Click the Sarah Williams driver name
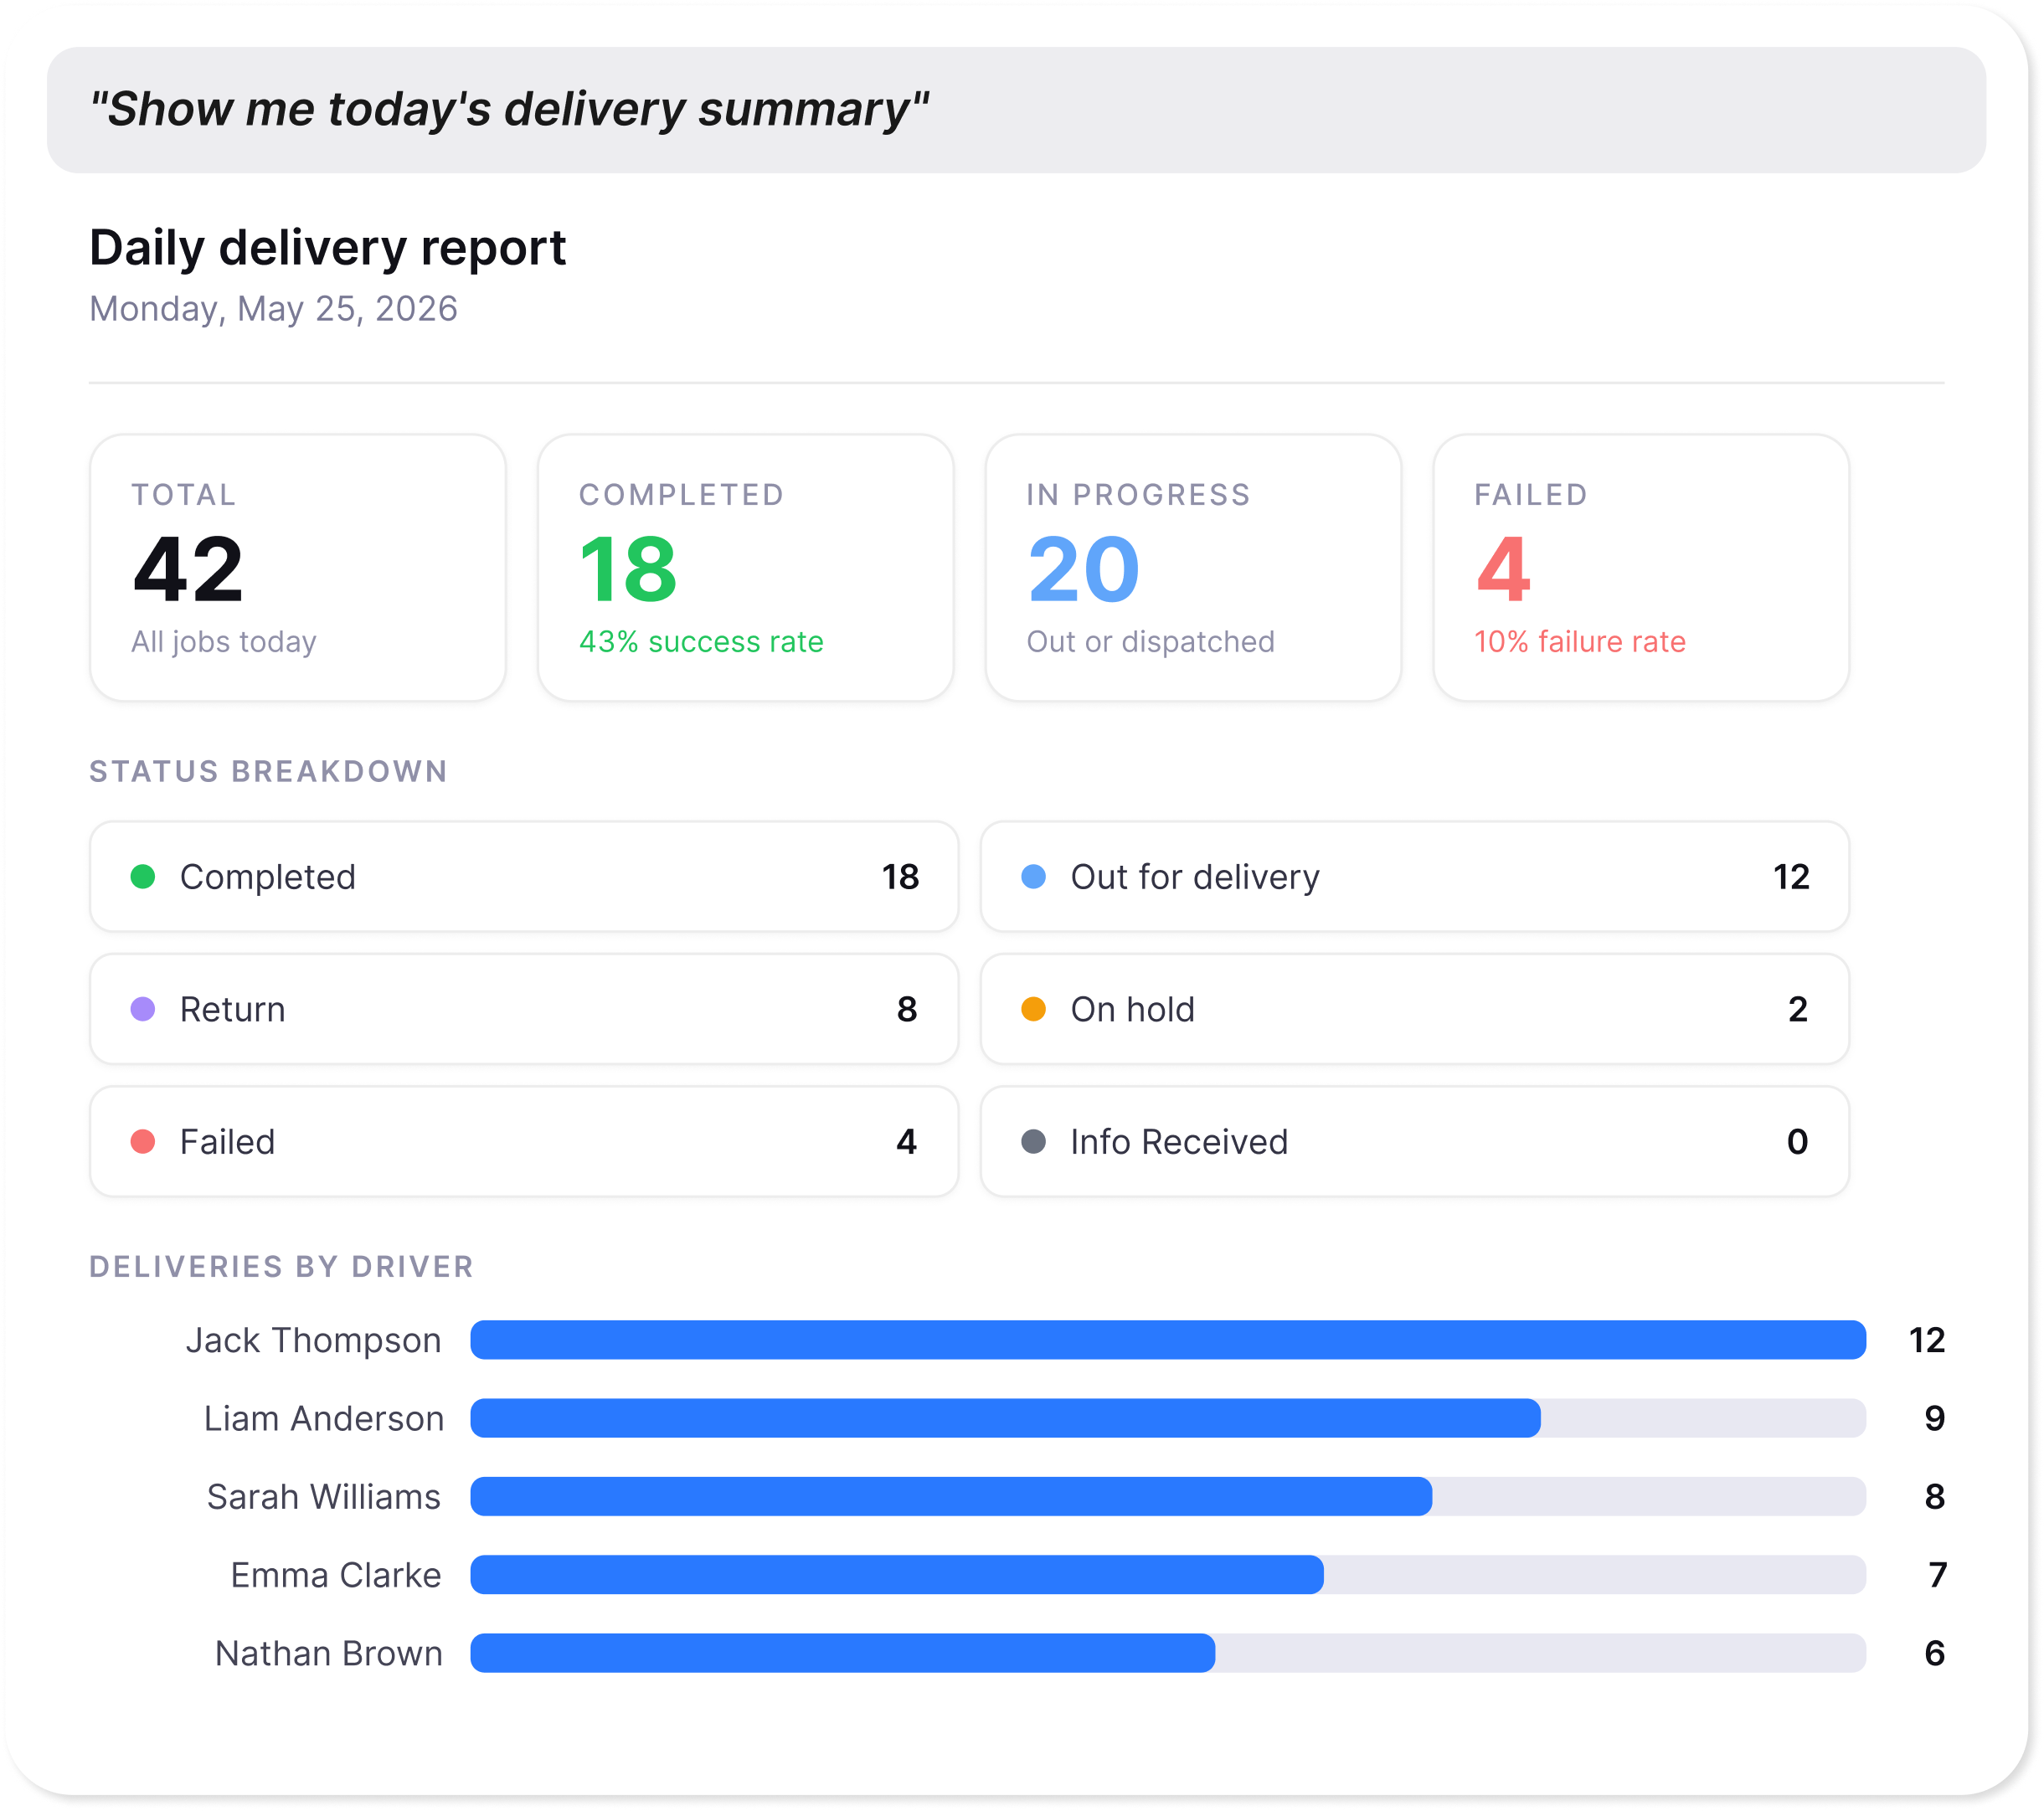This screenshot has width=2044, height=1811. (323, 1496)
